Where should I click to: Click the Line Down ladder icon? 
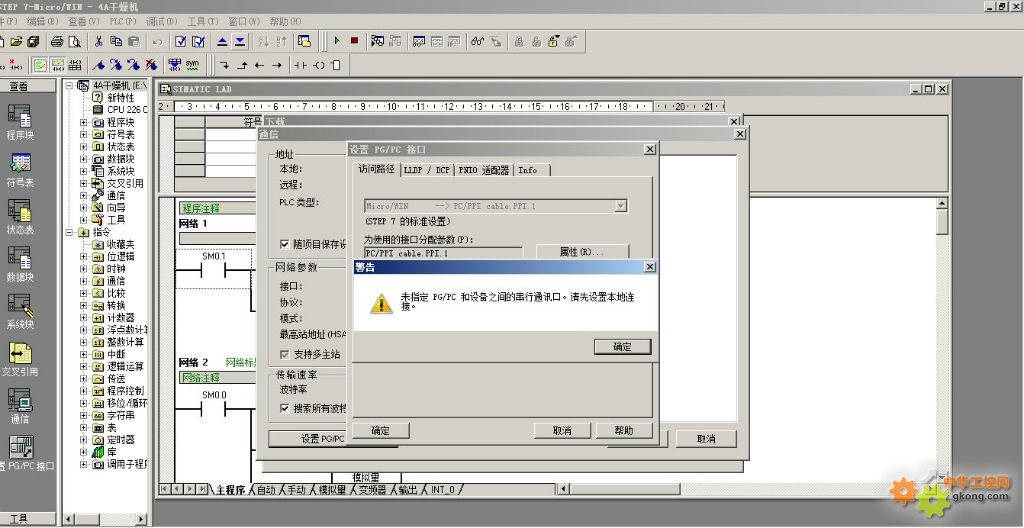click(225, 65)
